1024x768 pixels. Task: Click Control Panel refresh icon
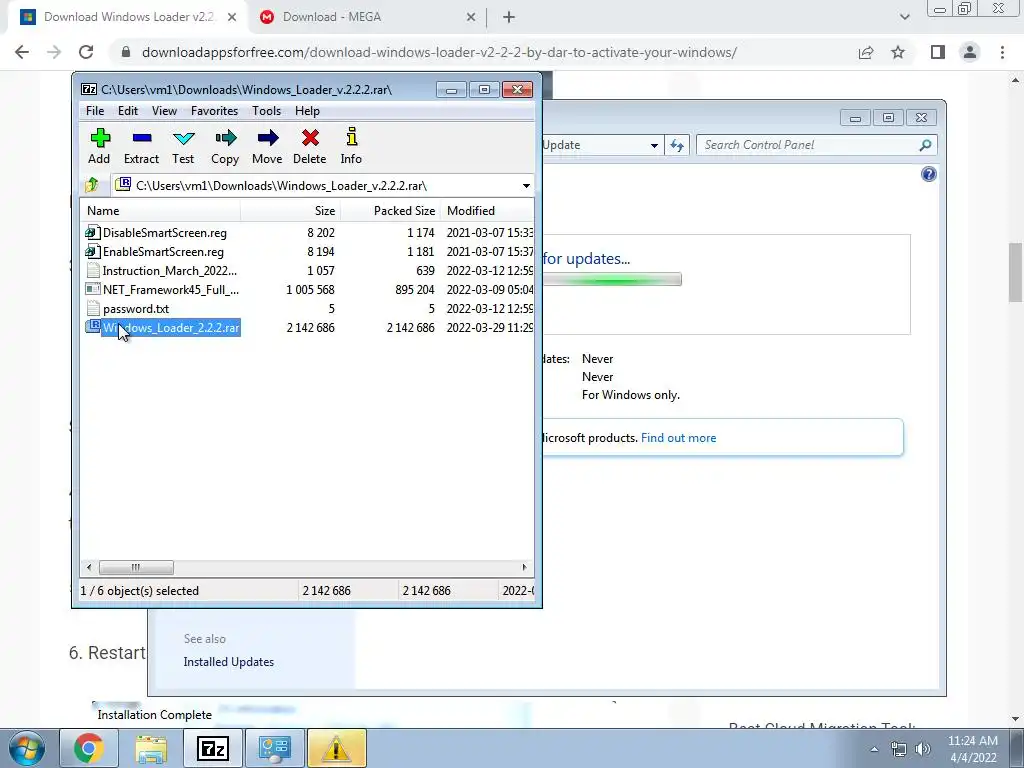[x=677, y=145]
